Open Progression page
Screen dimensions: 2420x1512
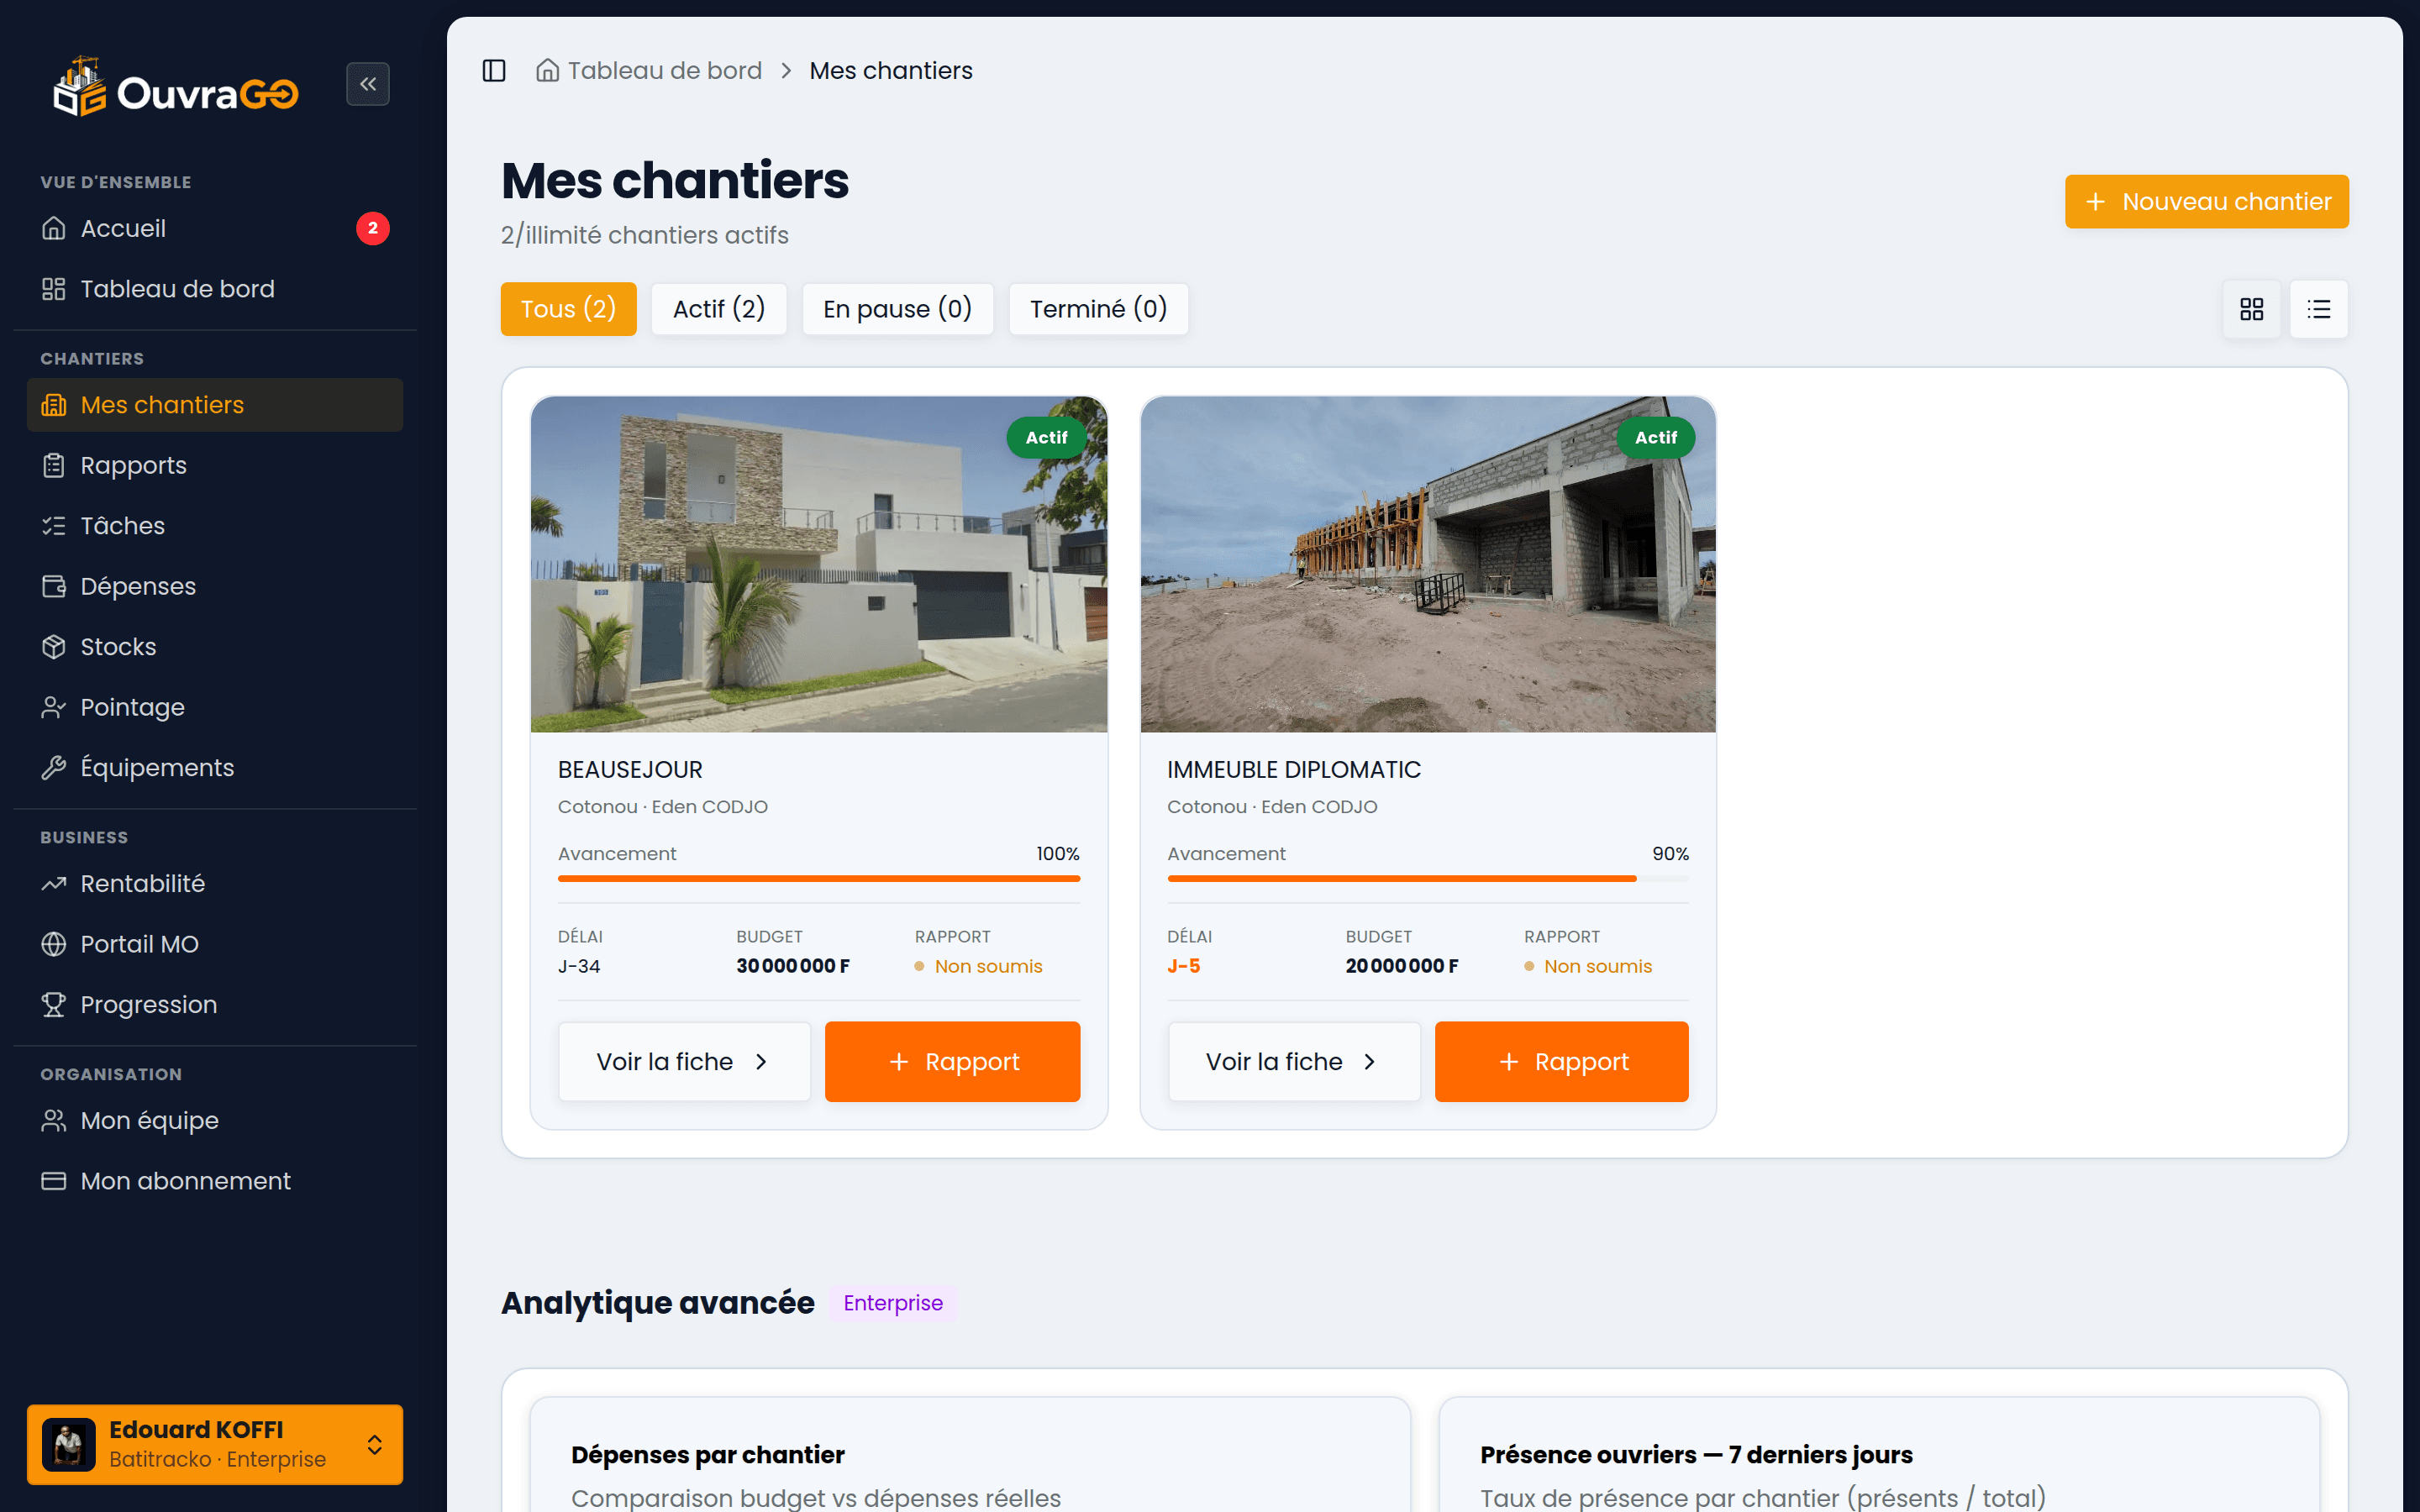point(215,1005)
